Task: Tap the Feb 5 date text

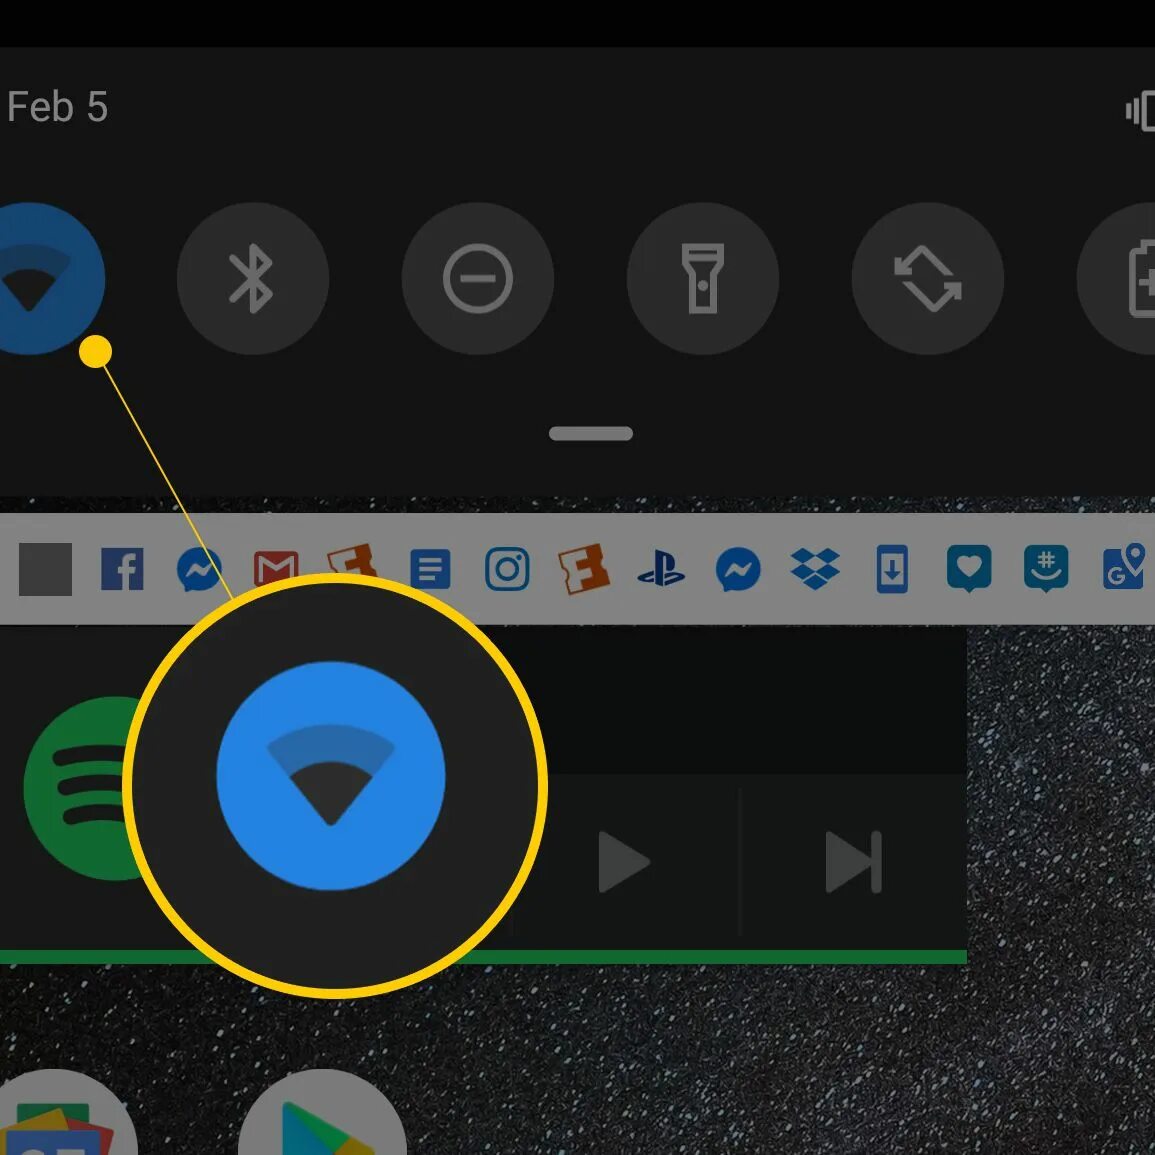Action: (x=57, y=107)
